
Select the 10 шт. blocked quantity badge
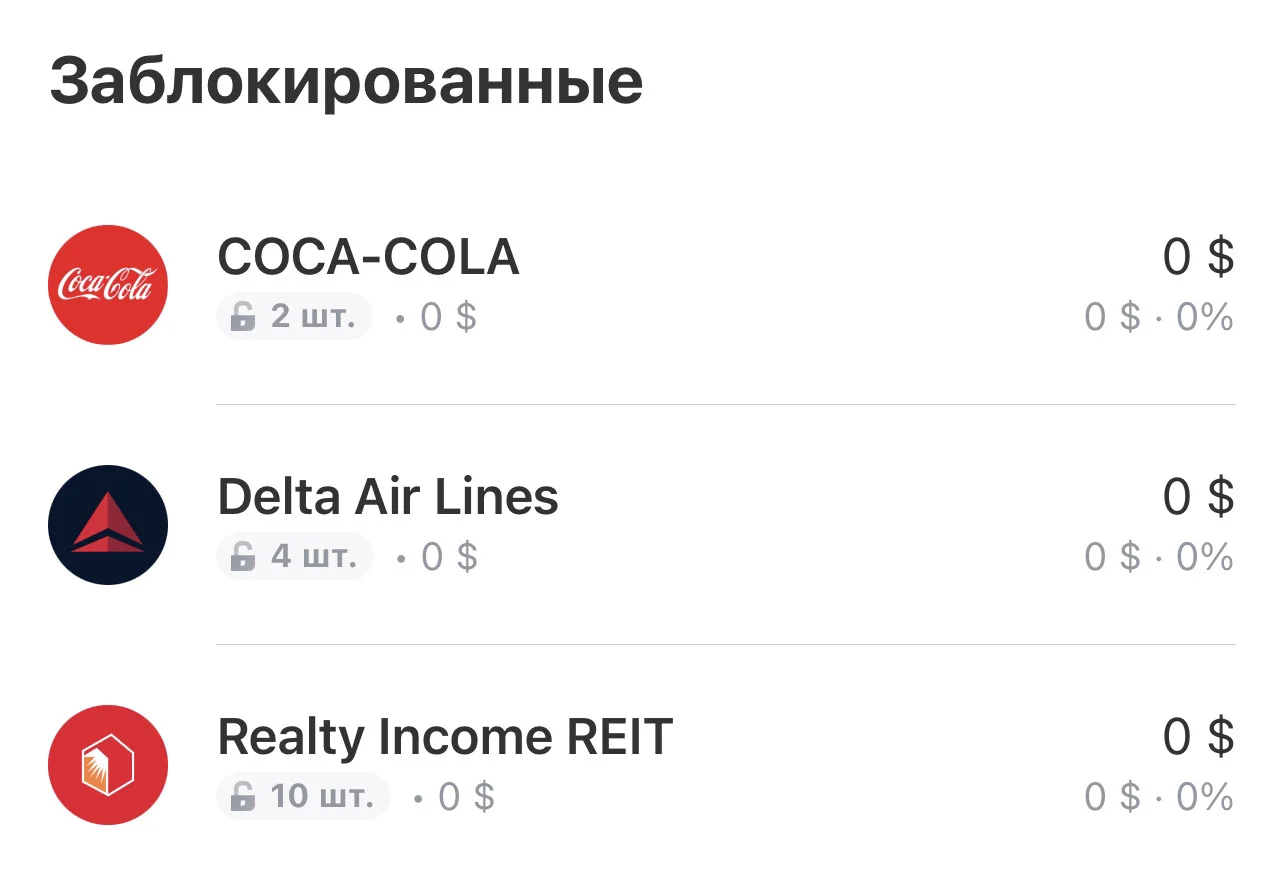(303, 797)
